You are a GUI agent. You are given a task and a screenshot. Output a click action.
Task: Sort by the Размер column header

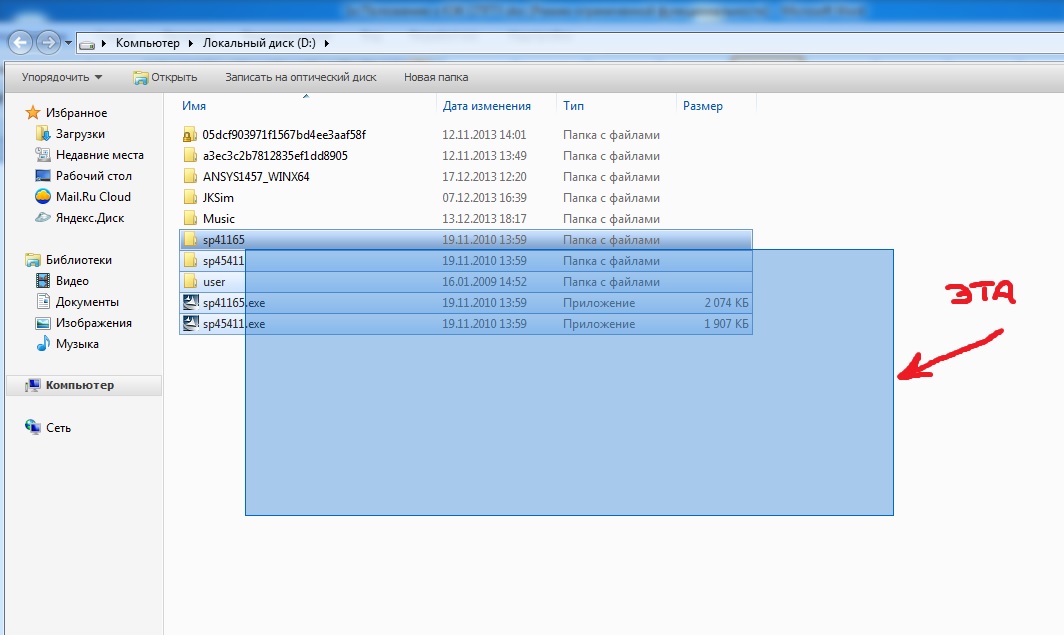click(702, 106)
